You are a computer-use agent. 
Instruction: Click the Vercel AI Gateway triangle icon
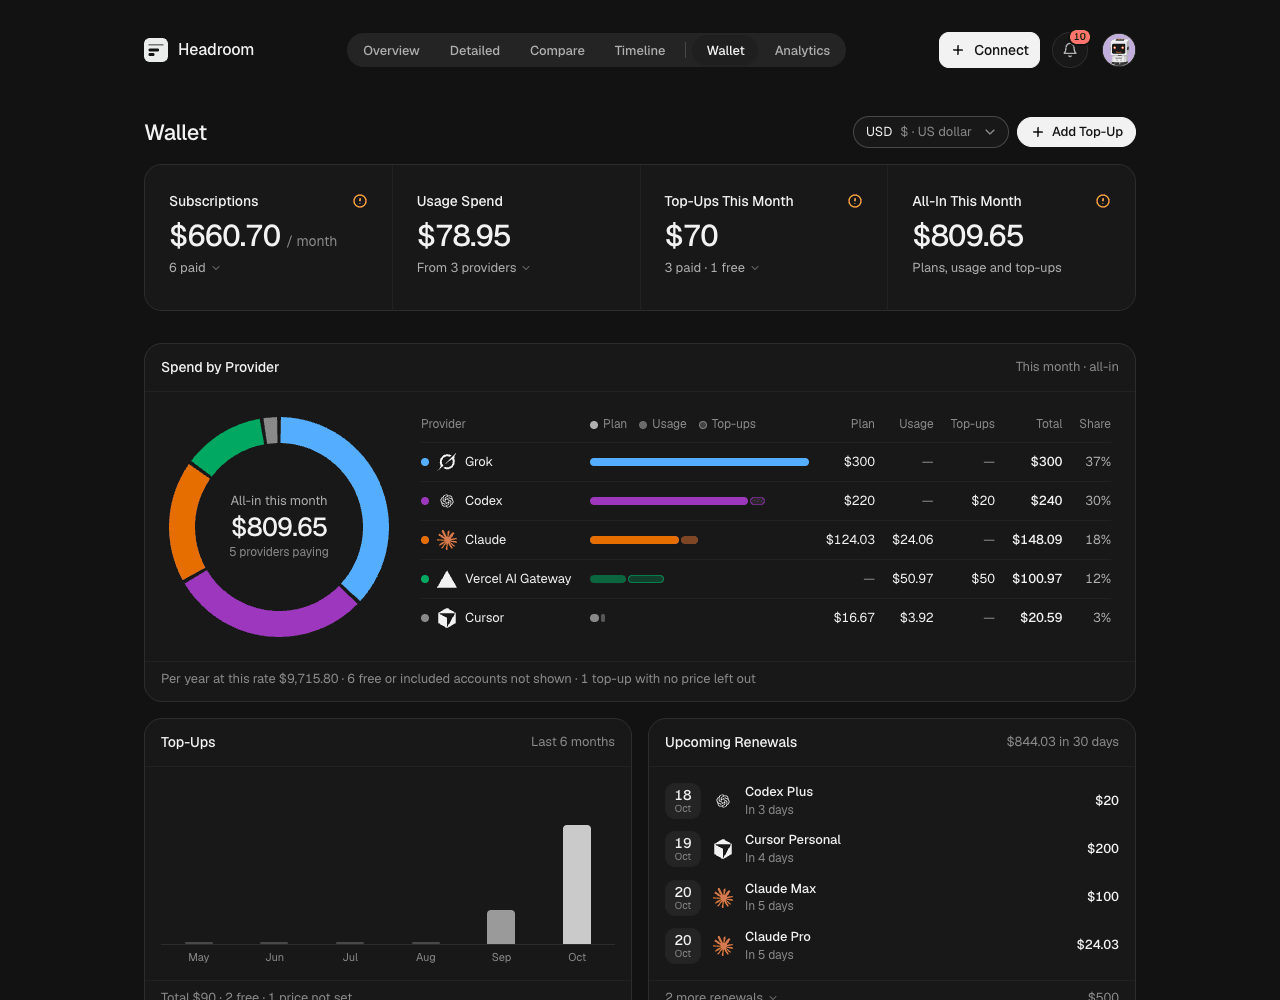[447, 579]
